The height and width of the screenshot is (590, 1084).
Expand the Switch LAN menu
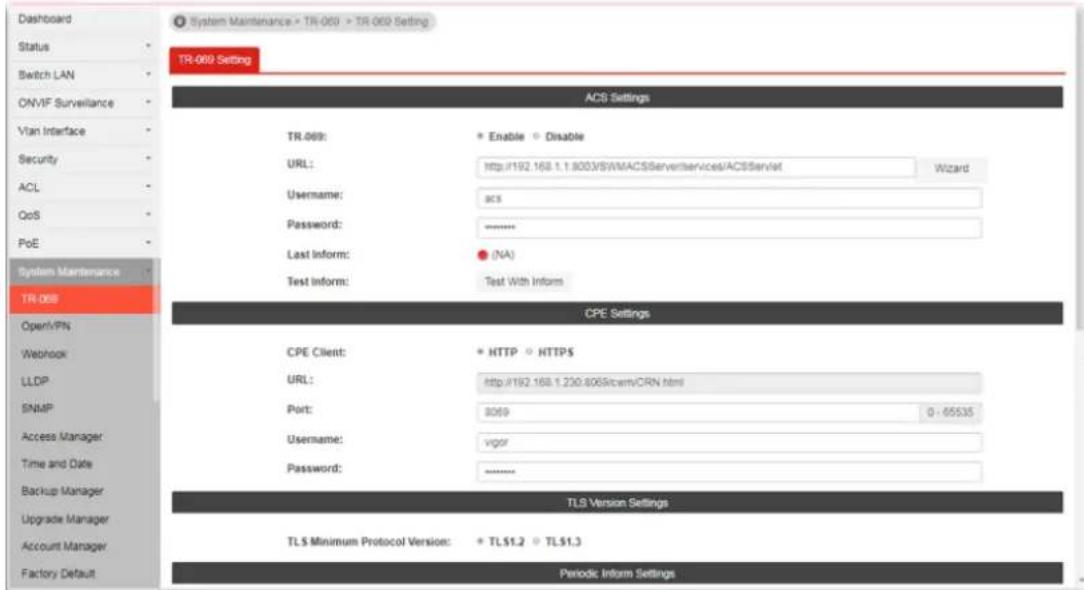83,75
